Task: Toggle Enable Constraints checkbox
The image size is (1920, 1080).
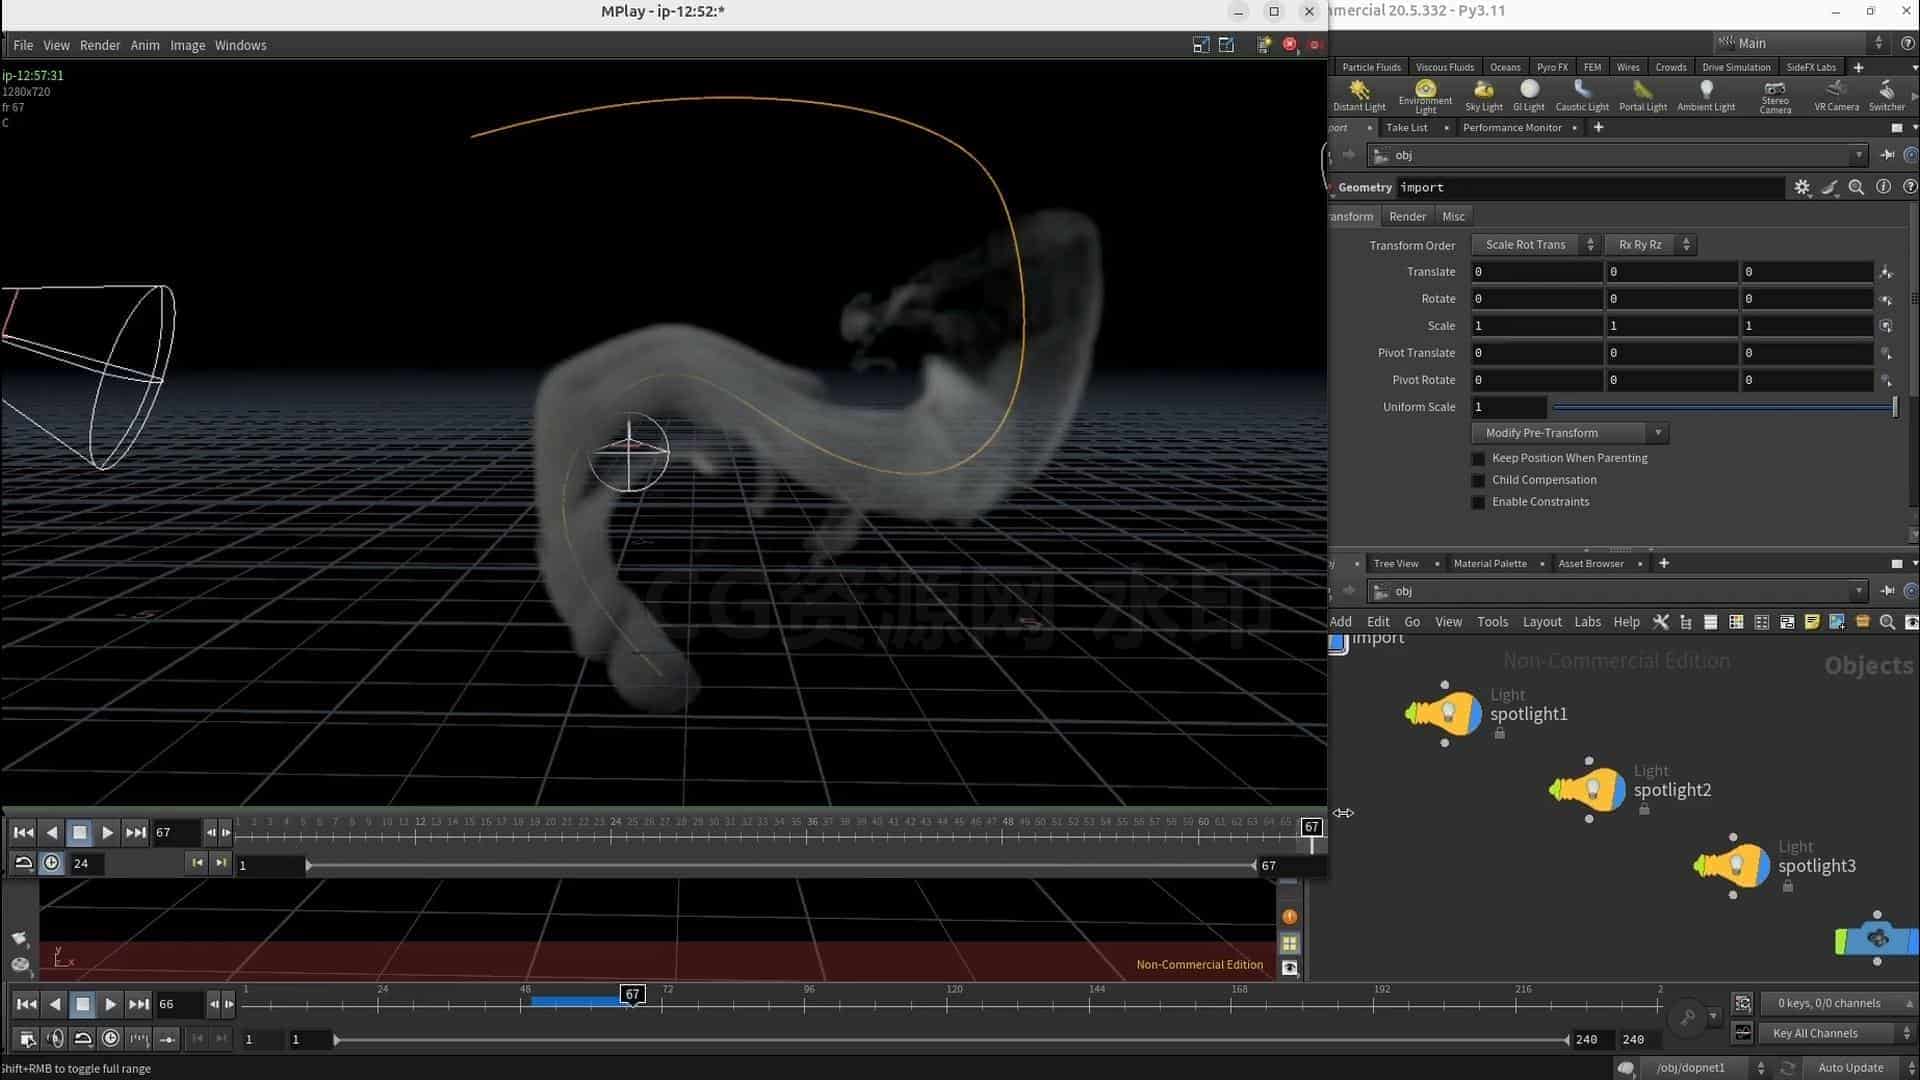Action: coord(1478,502)
